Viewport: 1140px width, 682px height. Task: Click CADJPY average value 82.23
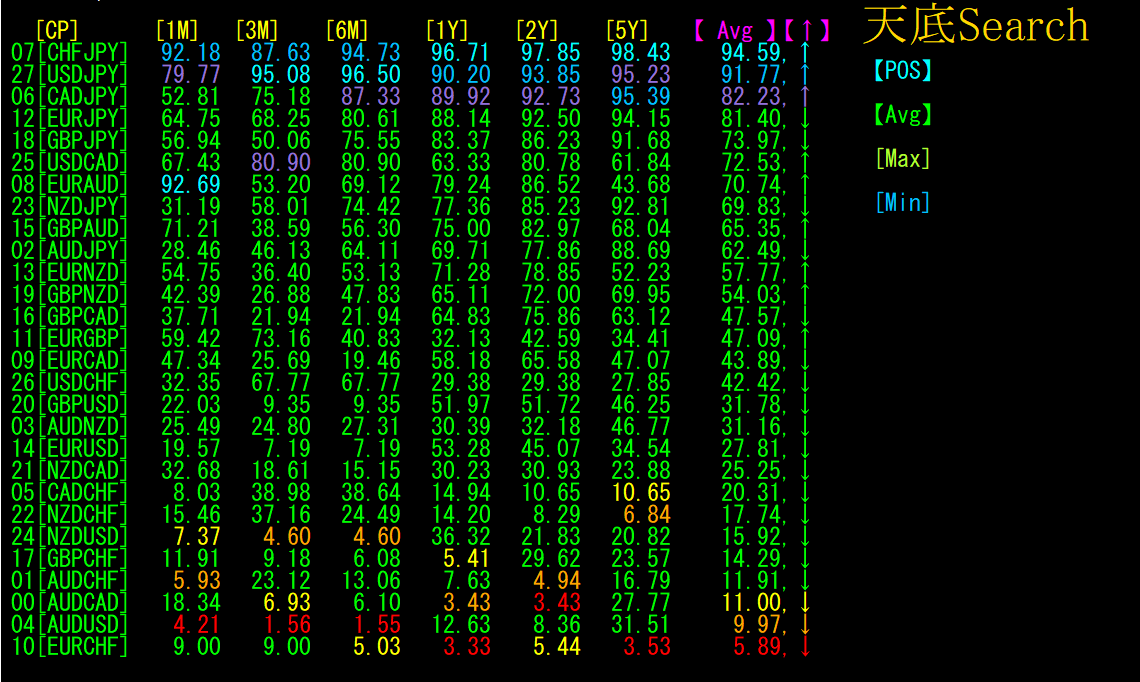point(753,97)
